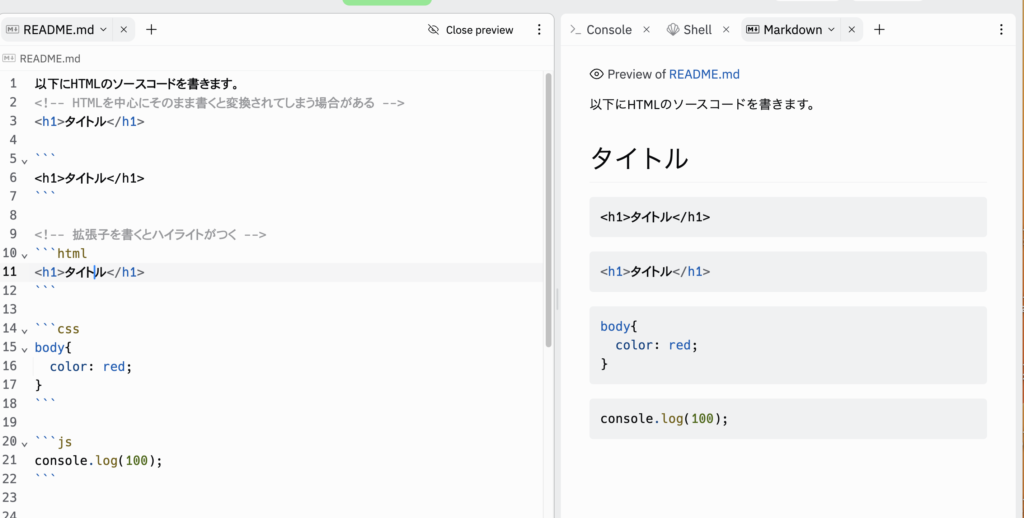Click the ```js fence on line 20
Screen dimensions: 1024x518
click(54, 442)
